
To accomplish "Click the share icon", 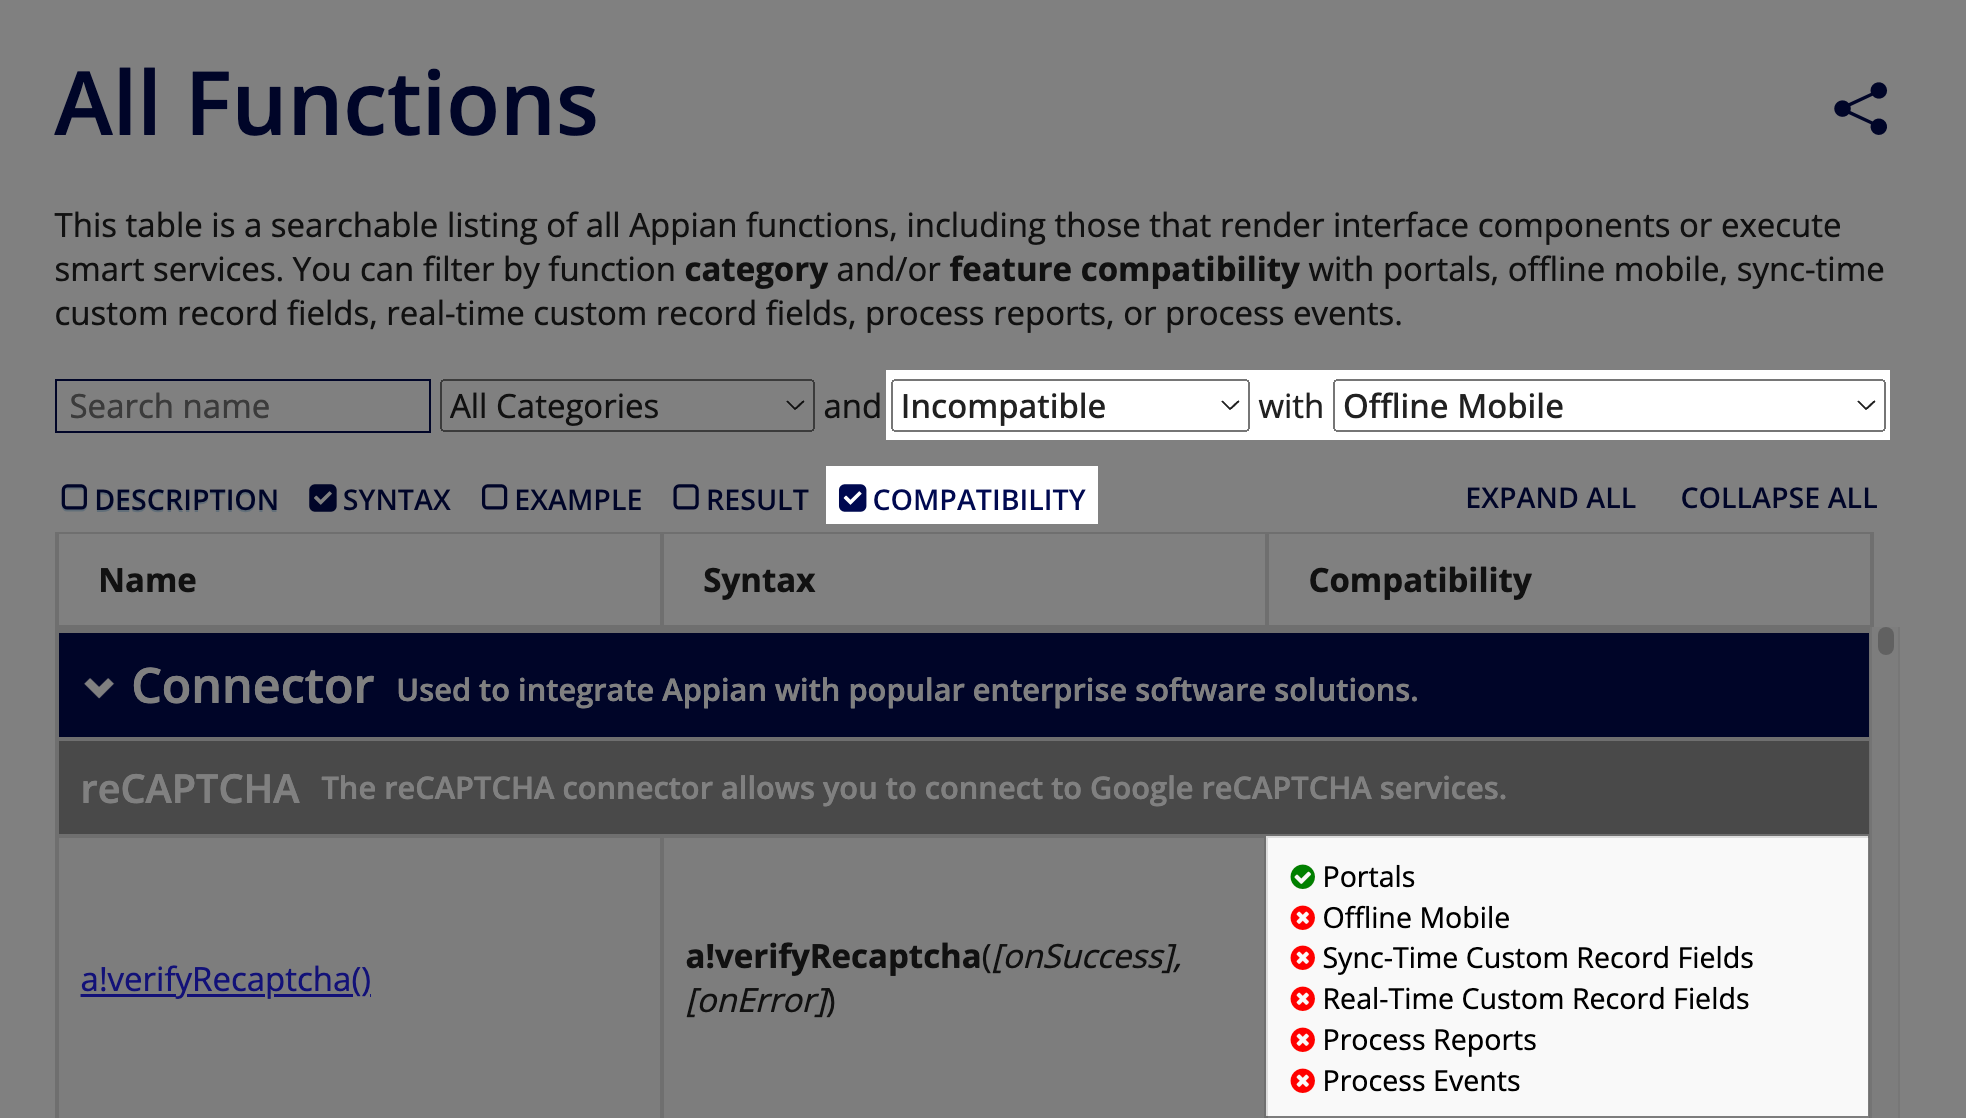I will tap(1861, 108).
